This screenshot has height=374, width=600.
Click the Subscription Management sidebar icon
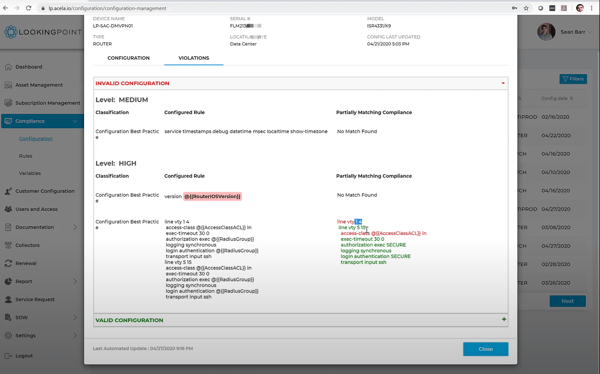coord(8,103)
